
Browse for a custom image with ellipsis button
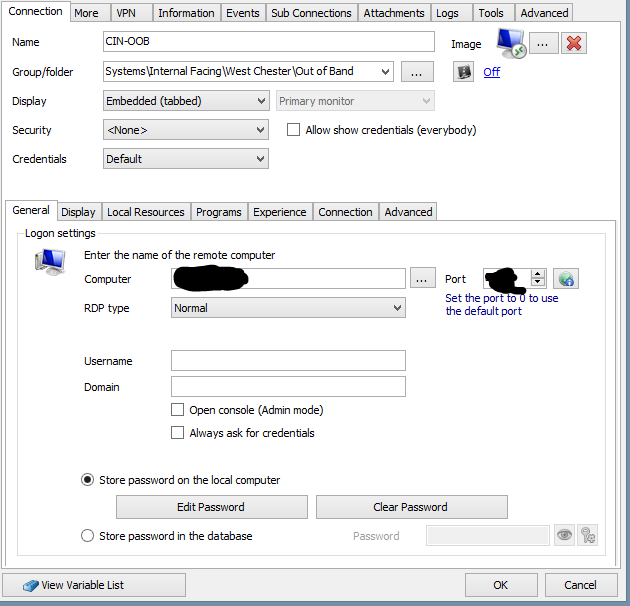[x=543, y=43]
